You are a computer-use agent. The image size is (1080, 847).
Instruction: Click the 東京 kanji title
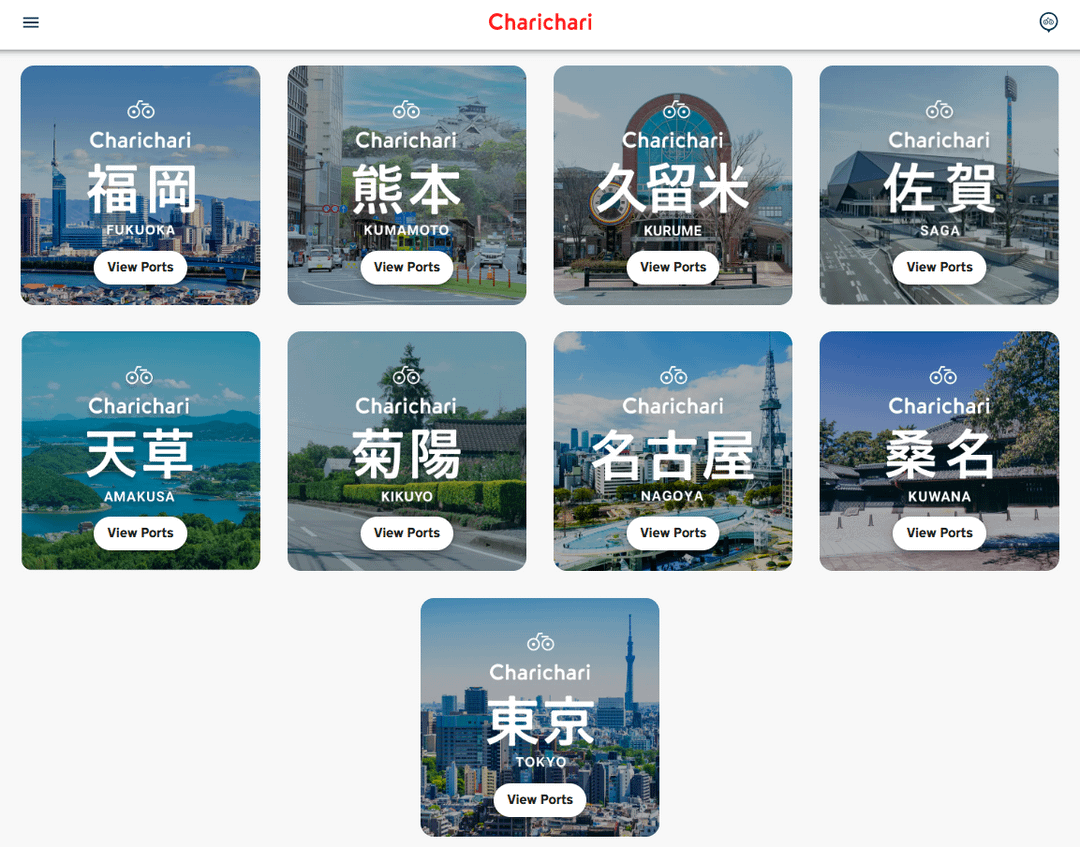tap(541, 721)
